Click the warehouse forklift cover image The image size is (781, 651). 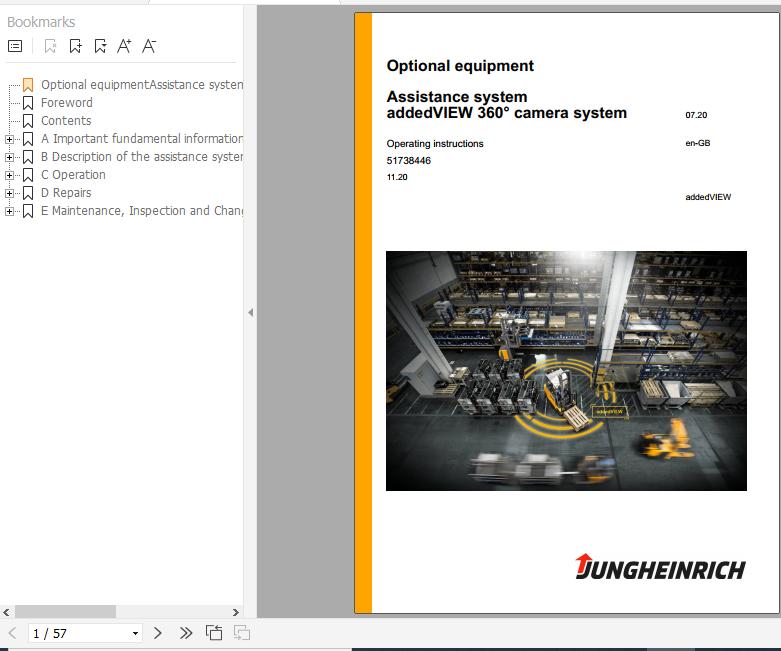(566, 371)
